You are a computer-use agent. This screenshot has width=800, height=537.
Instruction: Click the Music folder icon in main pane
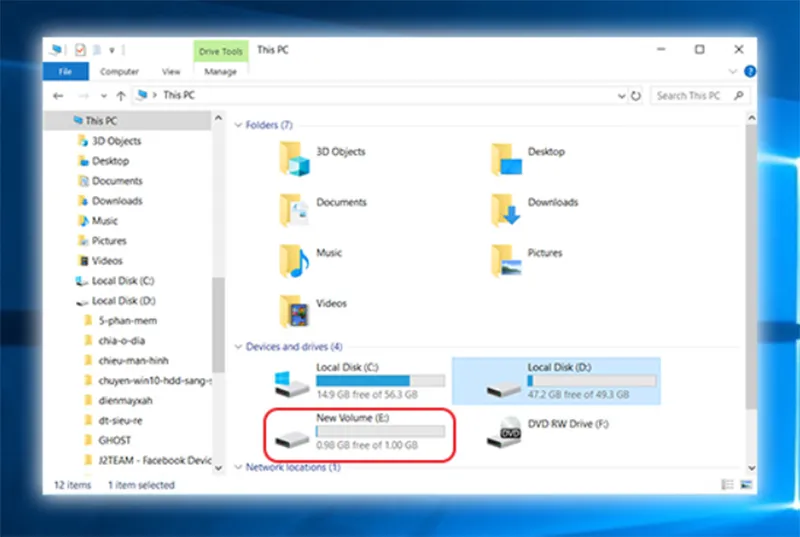(294, 260)
